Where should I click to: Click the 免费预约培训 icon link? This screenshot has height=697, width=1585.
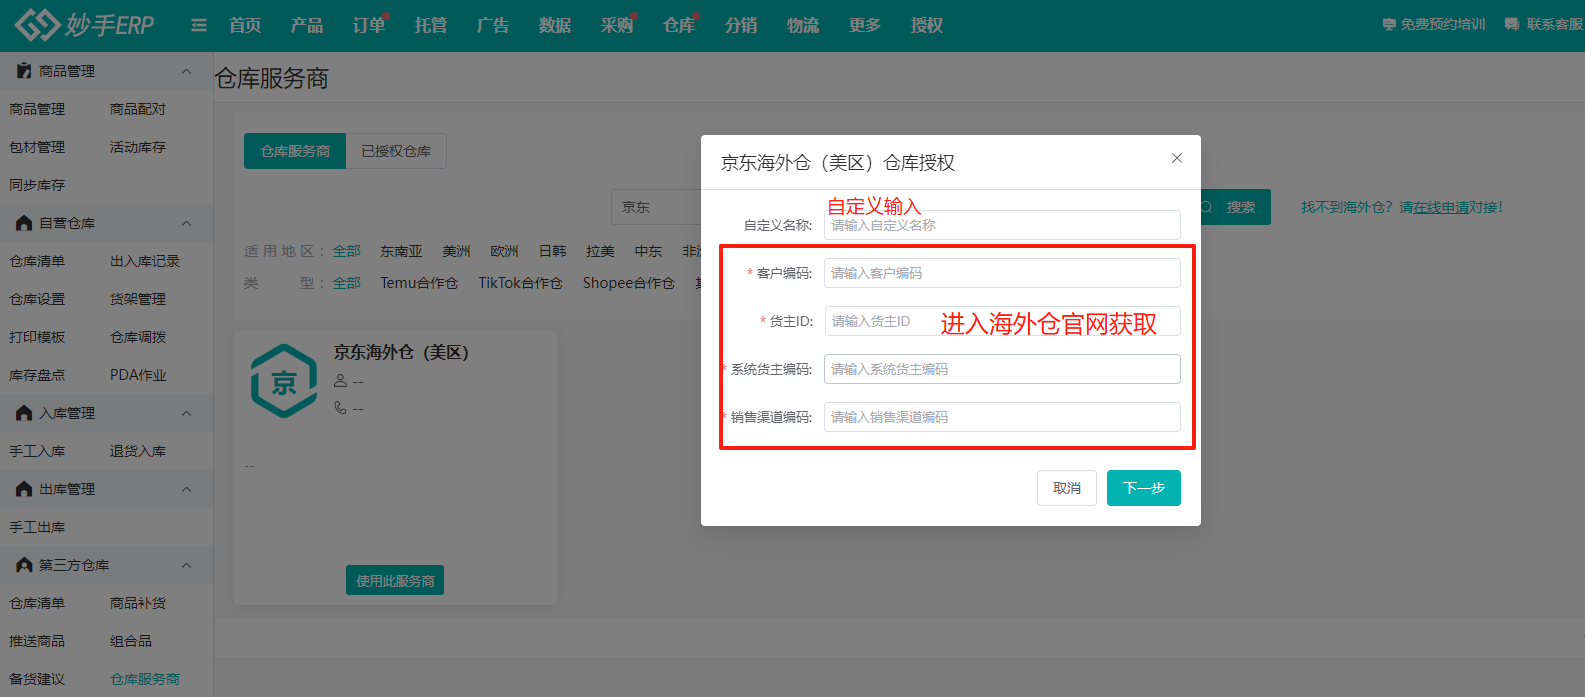[x=1389, y=24]
